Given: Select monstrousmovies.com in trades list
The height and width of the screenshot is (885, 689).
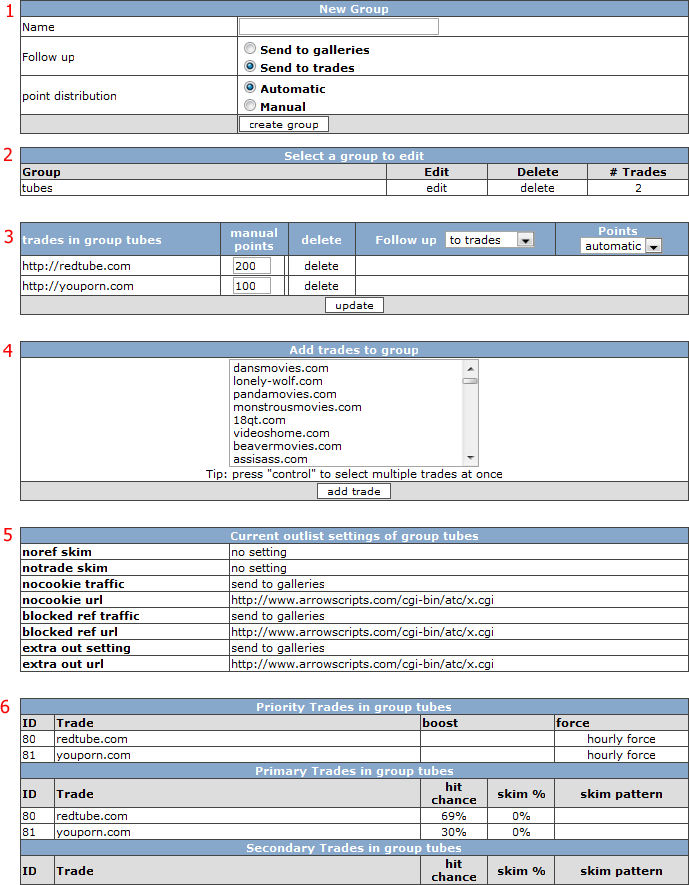Looking at the screenshot, I should click(297, 407).
